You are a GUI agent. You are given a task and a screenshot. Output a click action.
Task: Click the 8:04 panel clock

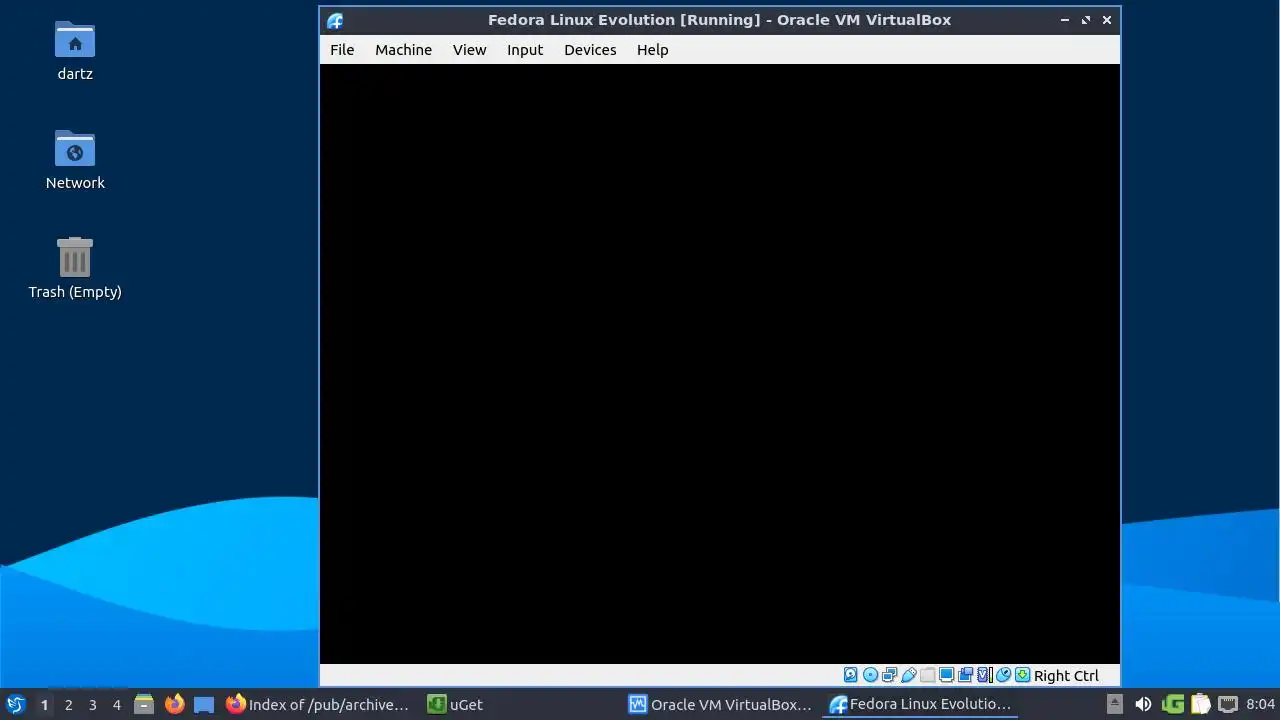(x=1261, y=704)
